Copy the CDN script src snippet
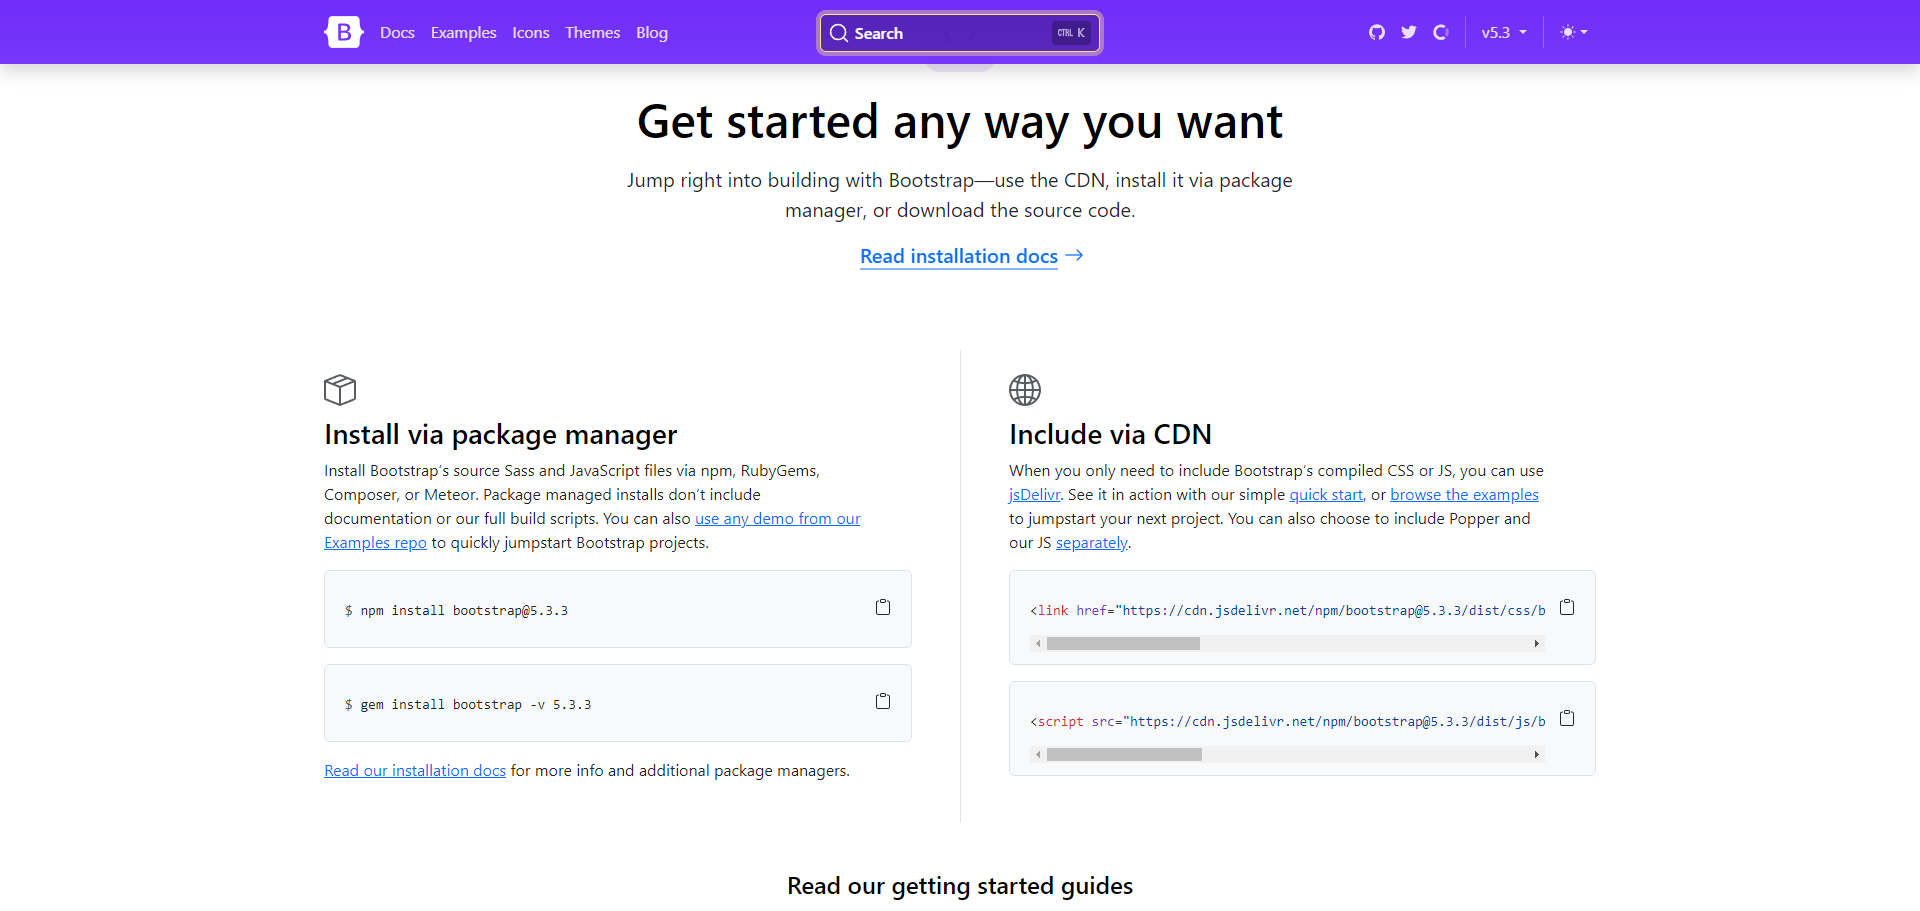 tap(1567, 718)
